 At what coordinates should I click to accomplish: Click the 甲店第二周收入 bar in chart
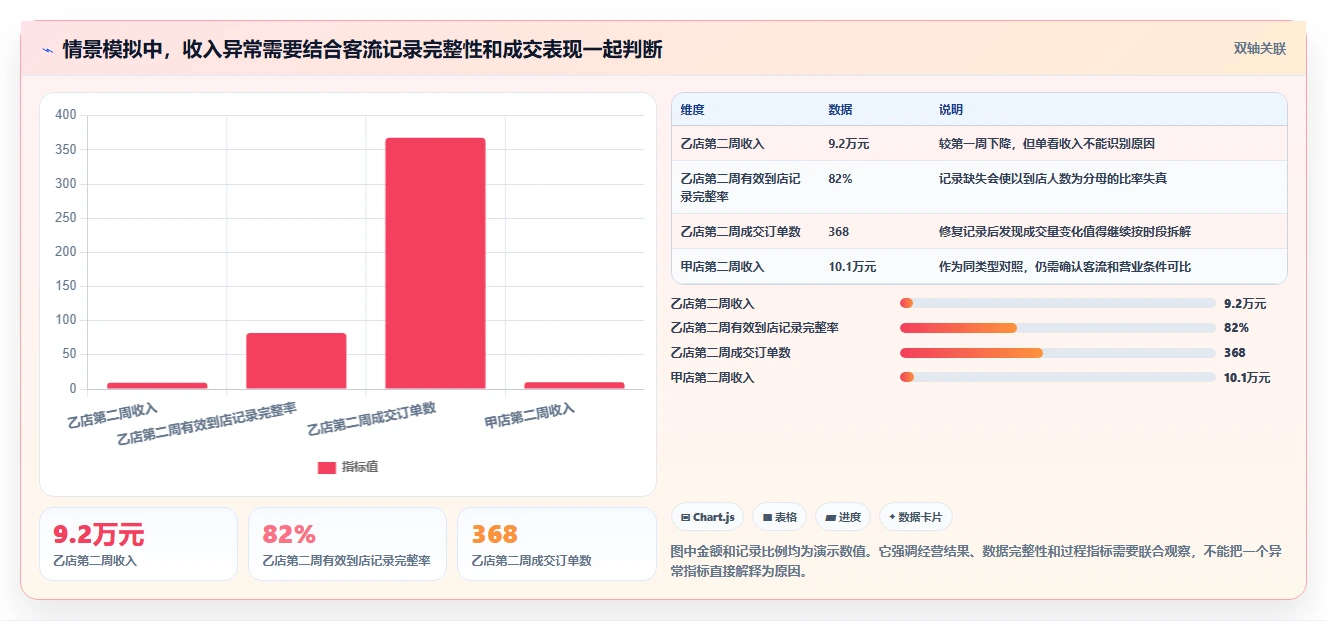click(574, 386)
